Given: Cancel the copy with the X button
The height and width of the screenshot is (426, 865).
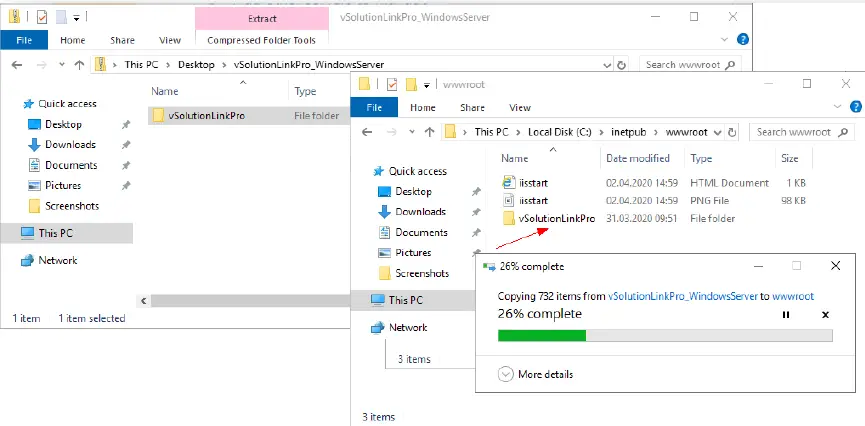Looking at the screenshot, I should click(x=824, y=314).
